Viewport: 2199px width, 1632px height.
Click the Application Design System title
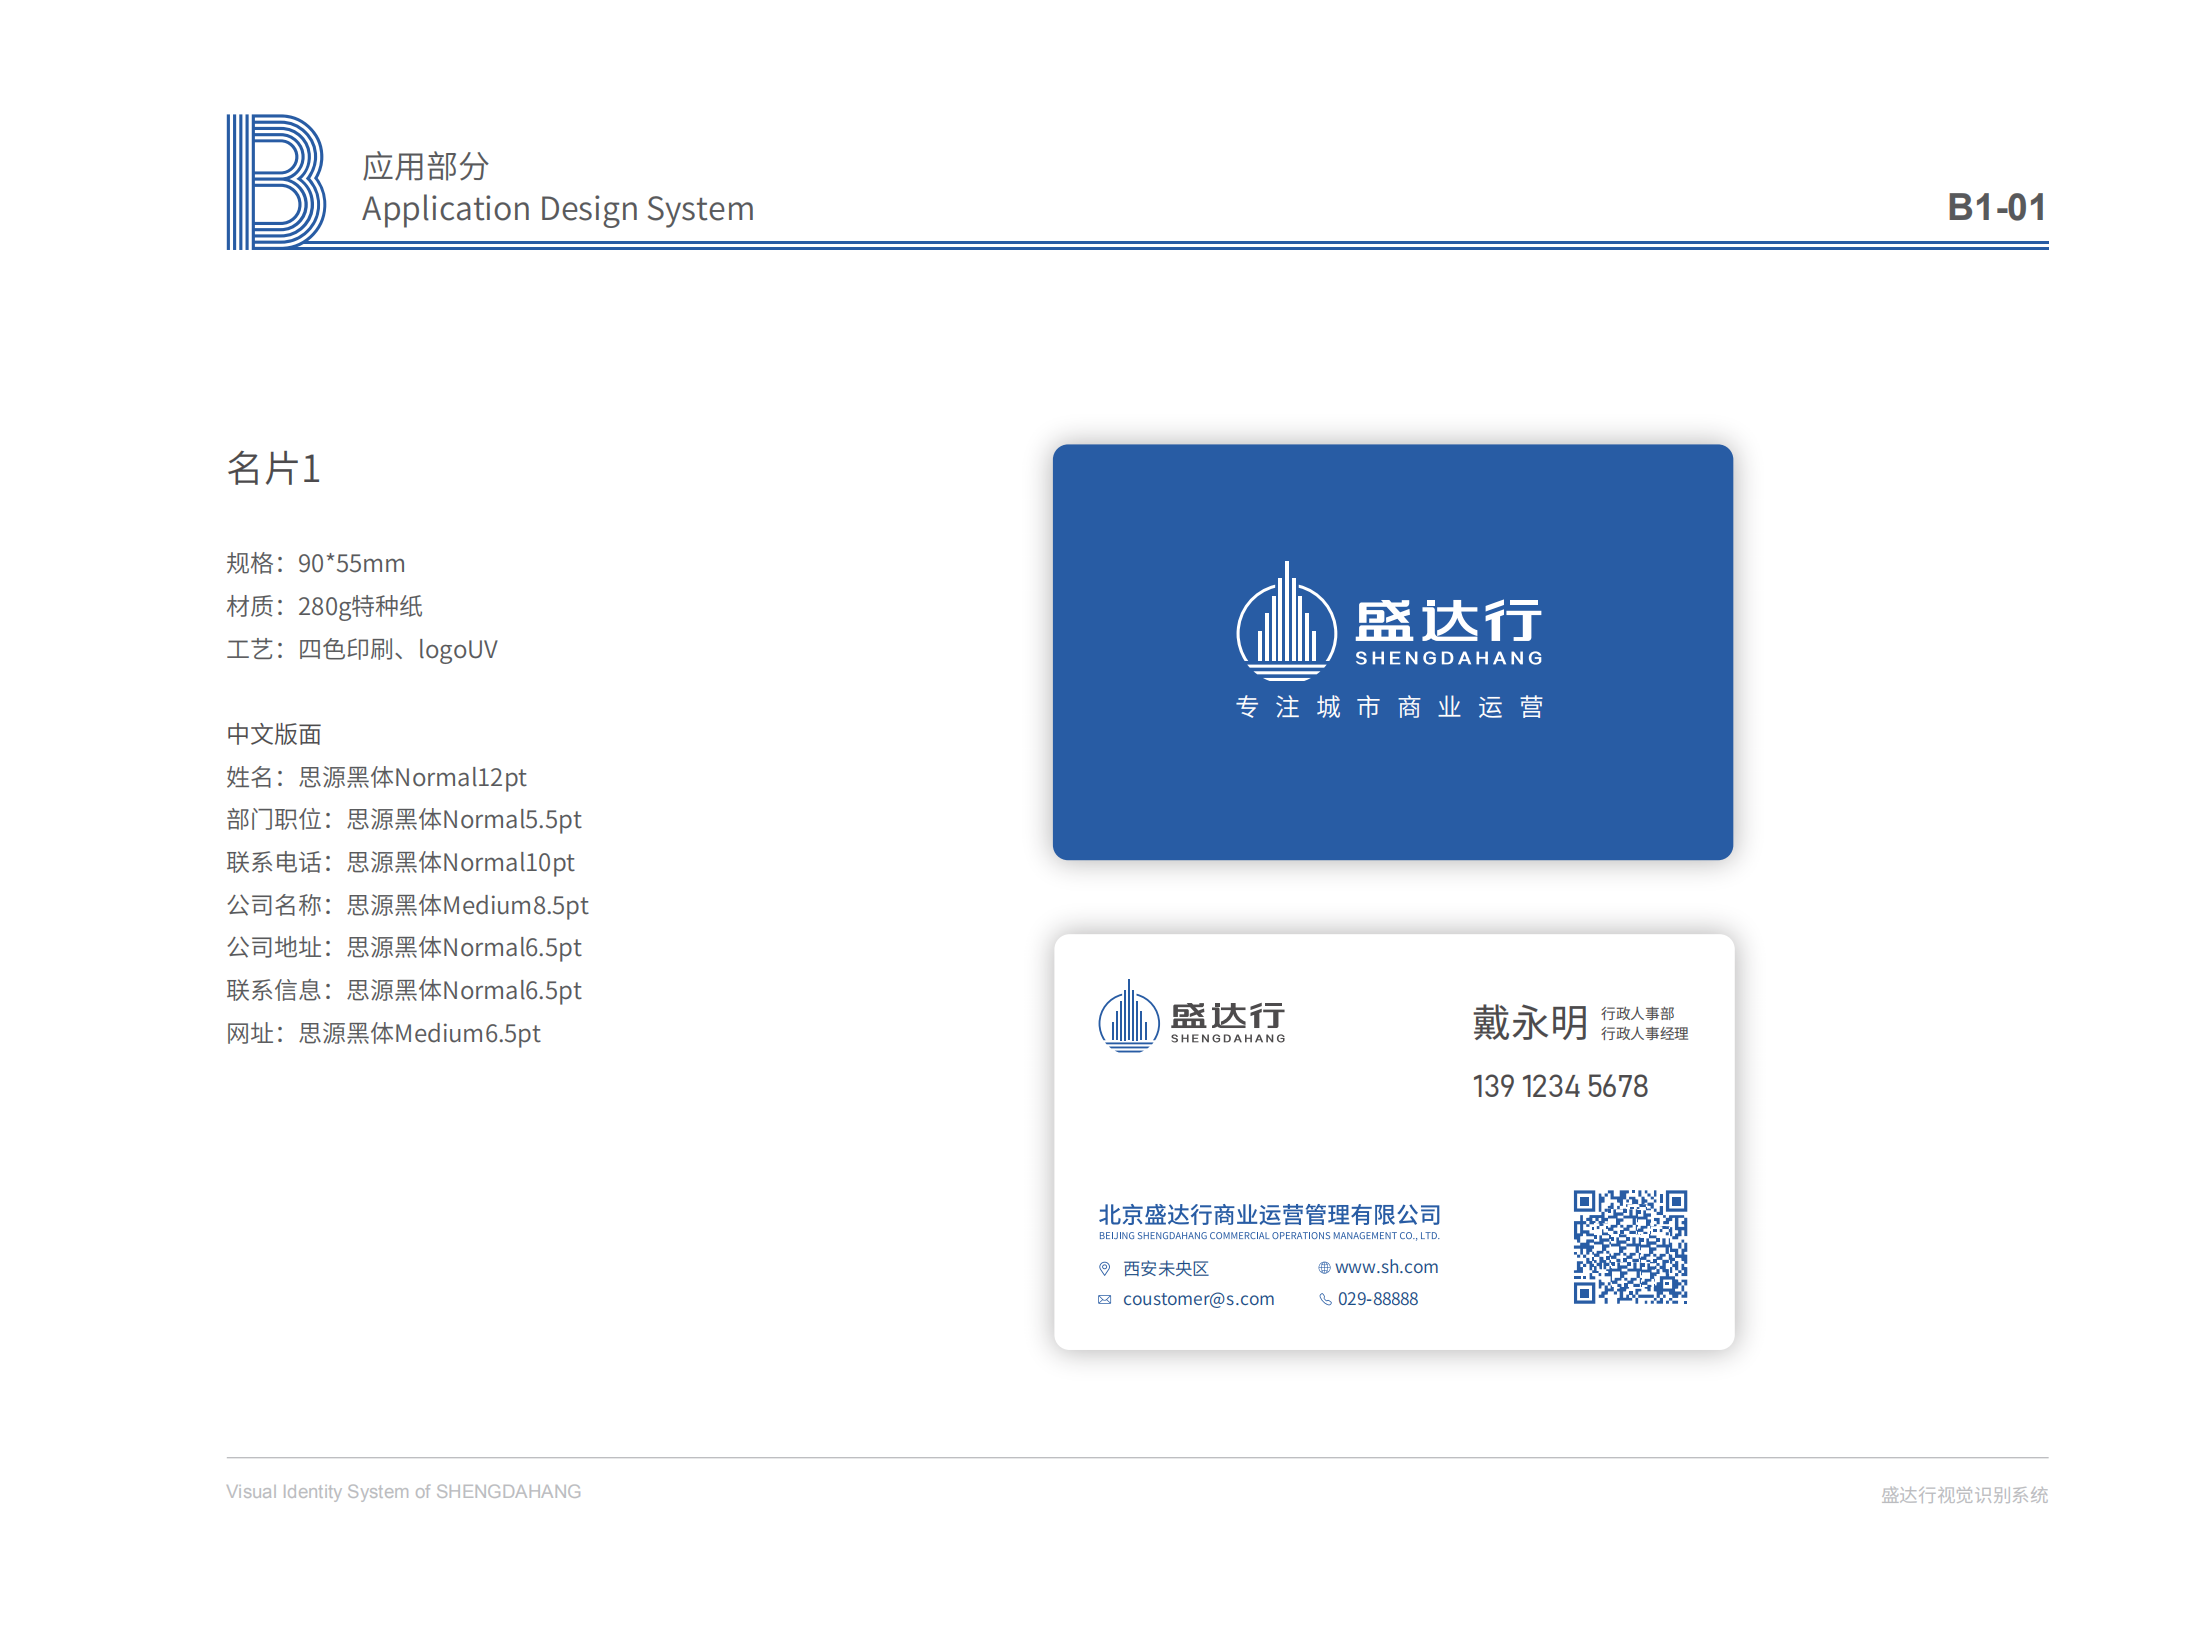(557, 209)
